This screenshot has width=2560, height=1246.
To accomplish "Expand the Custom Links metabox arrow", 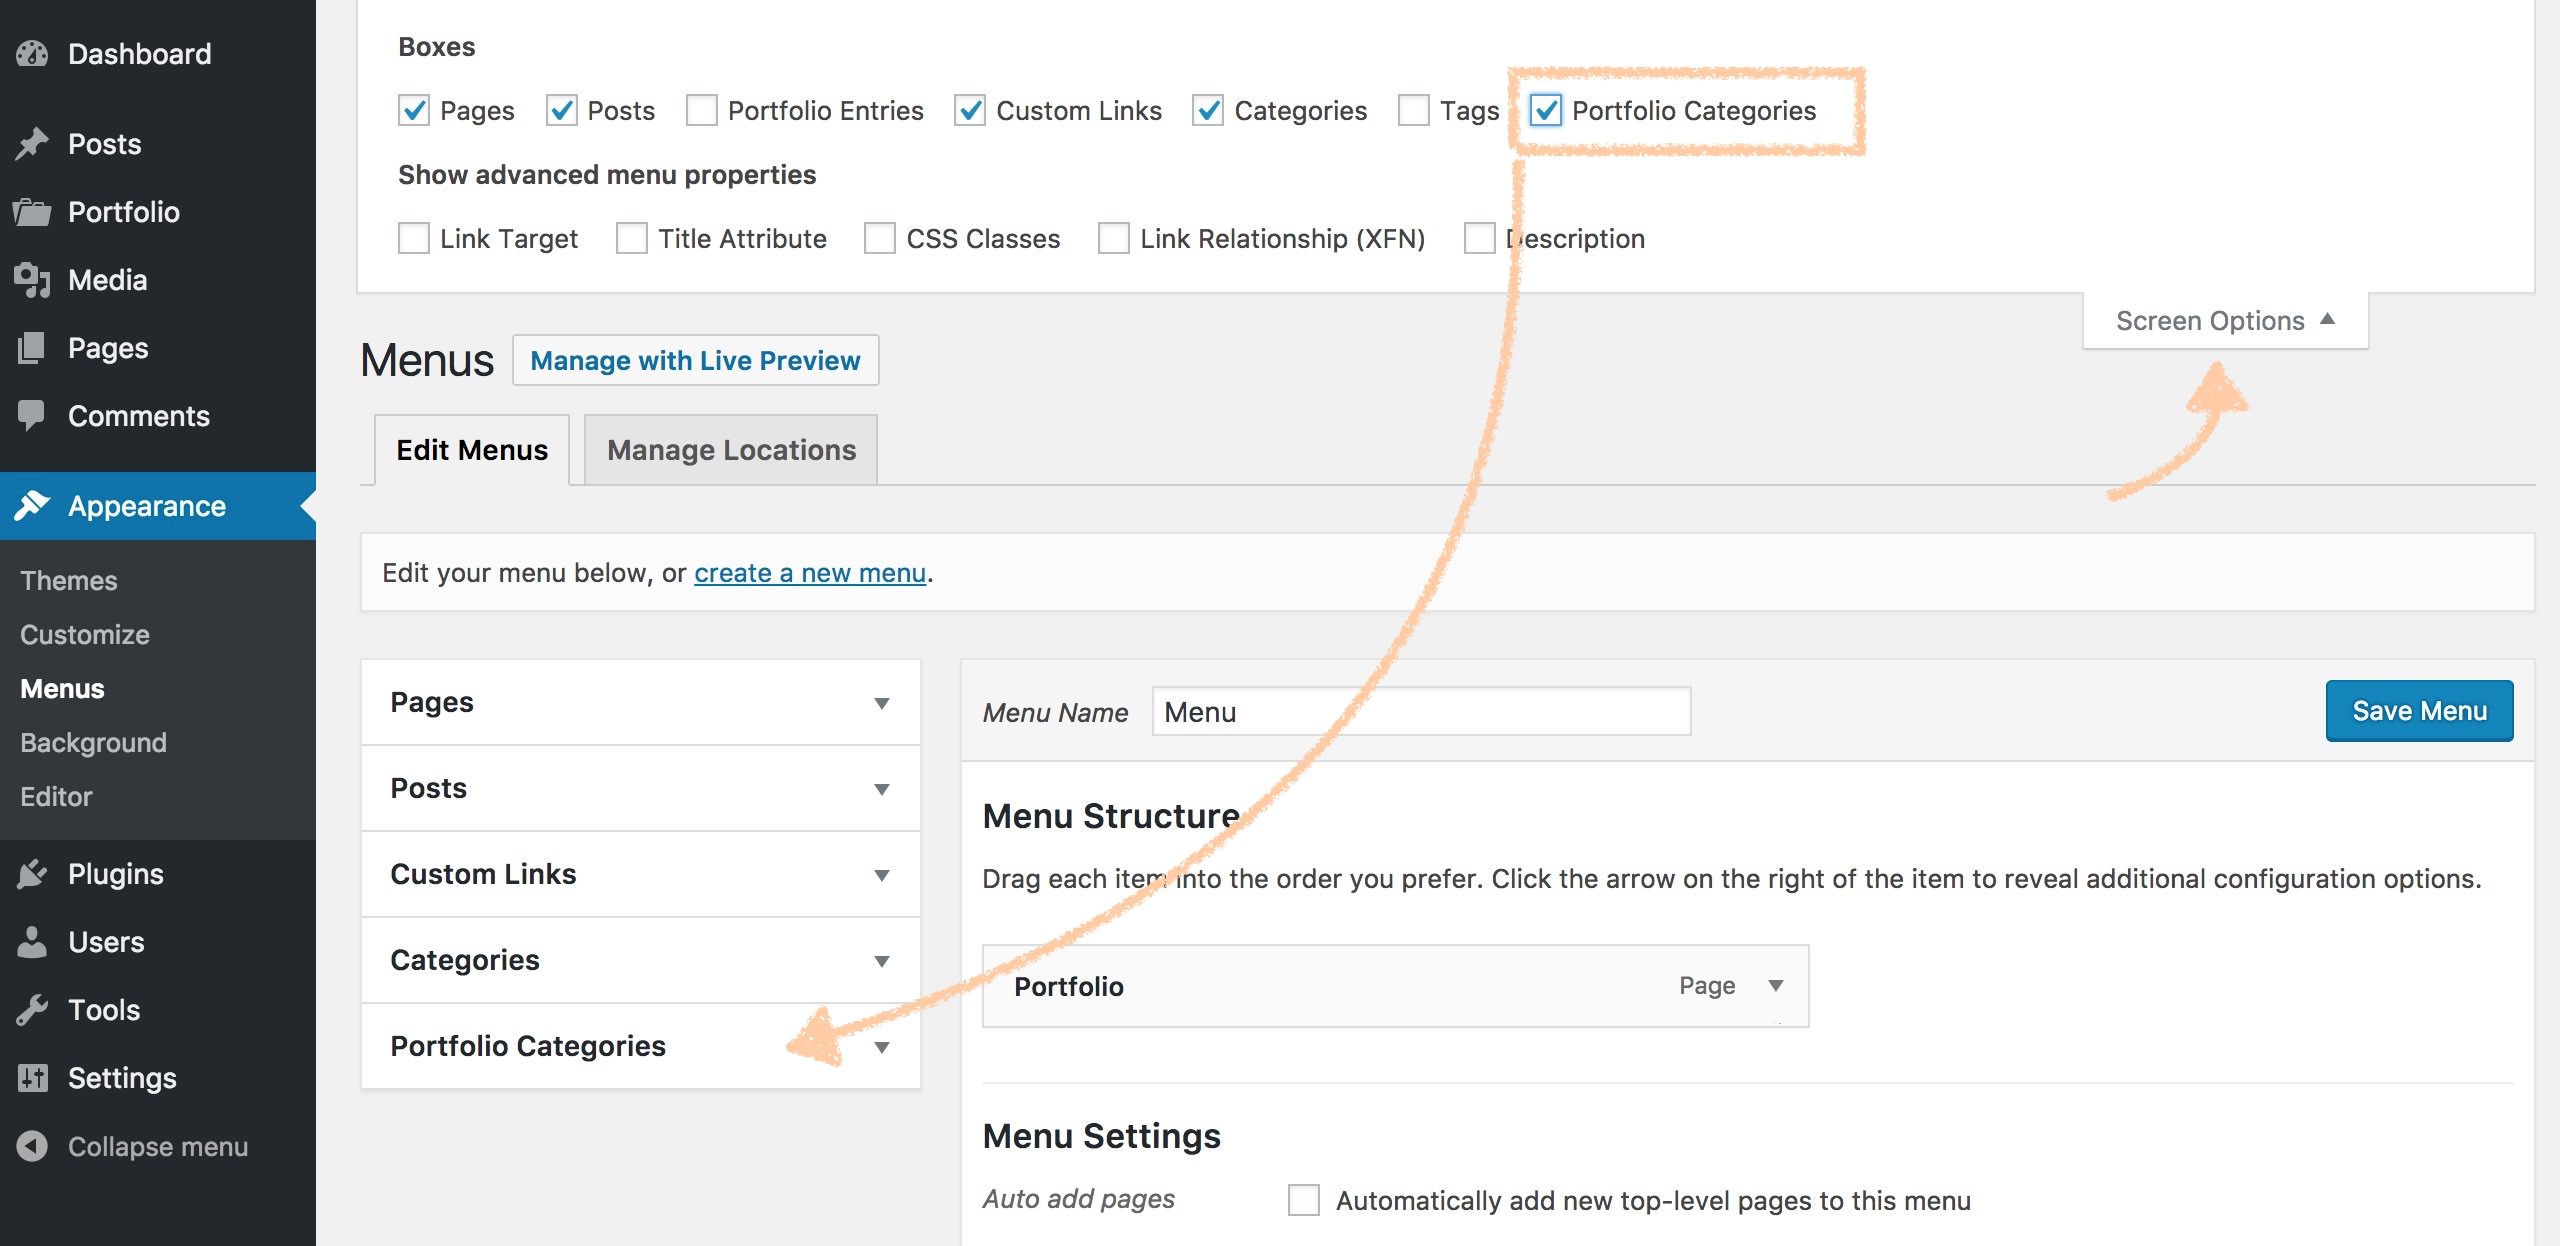I will coord(882,875).
